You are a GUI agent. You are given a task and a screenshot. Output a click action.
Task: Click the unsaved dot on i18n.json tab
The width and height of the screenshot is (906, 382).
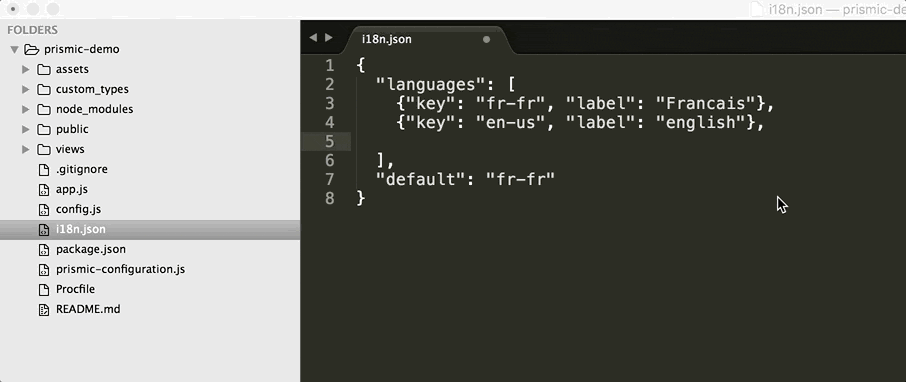pyautogui.click(x=486, y=39)
